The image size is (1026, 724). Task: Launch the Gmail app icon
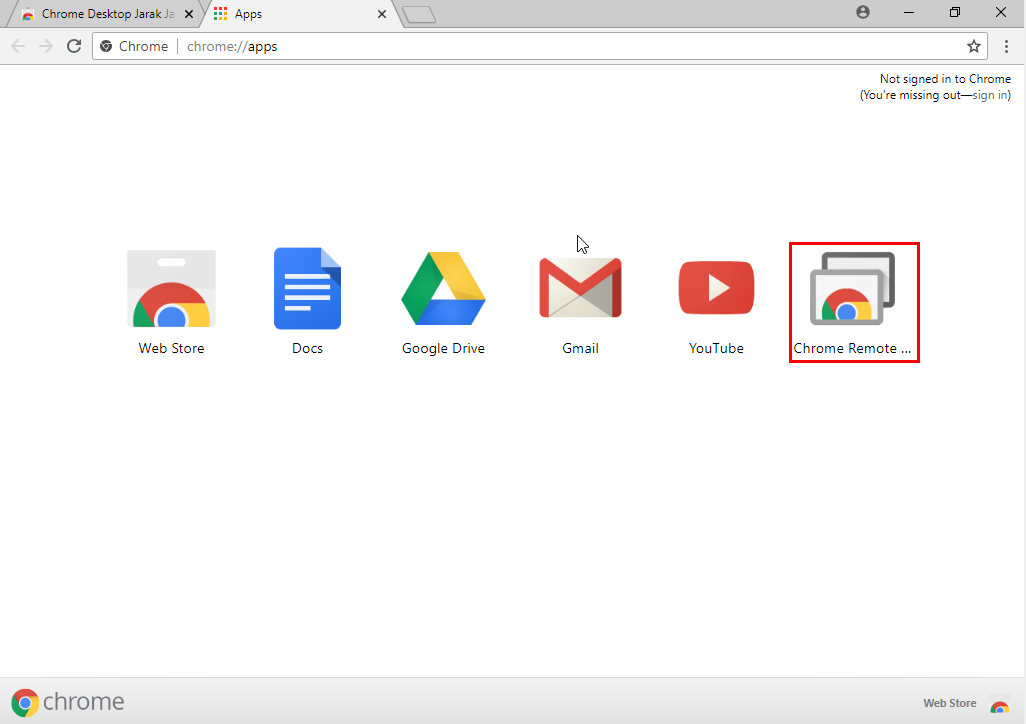[x=580, y=288]
